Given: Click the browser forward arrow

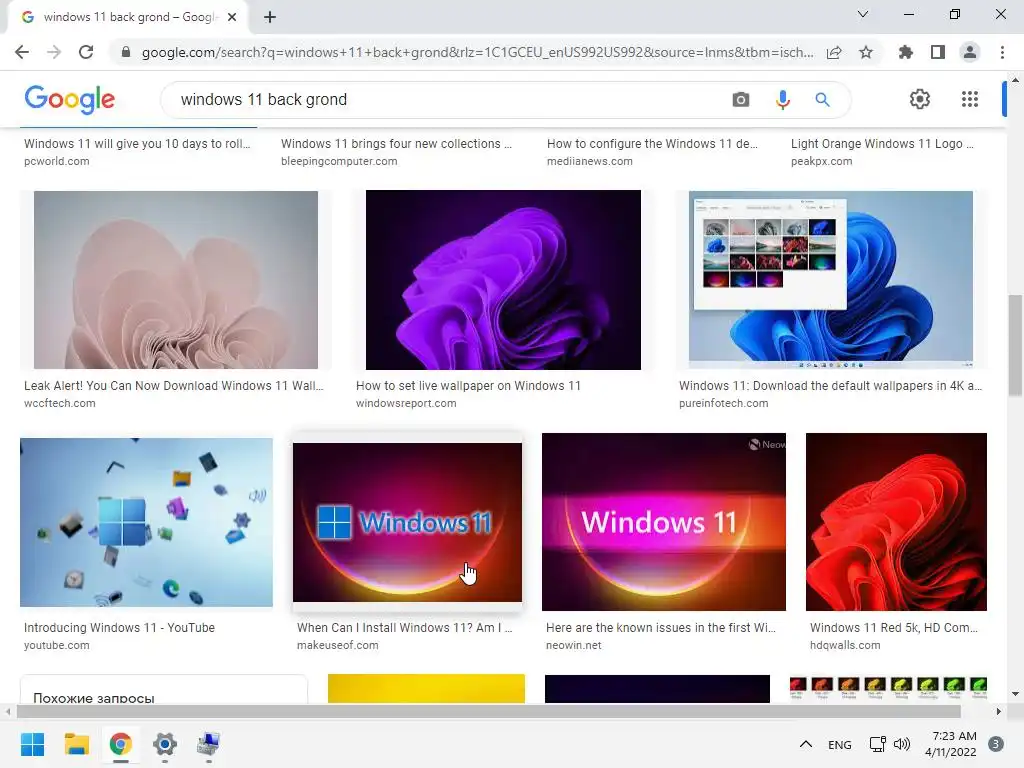Looking at the screenshot, I should click(54, 52).
